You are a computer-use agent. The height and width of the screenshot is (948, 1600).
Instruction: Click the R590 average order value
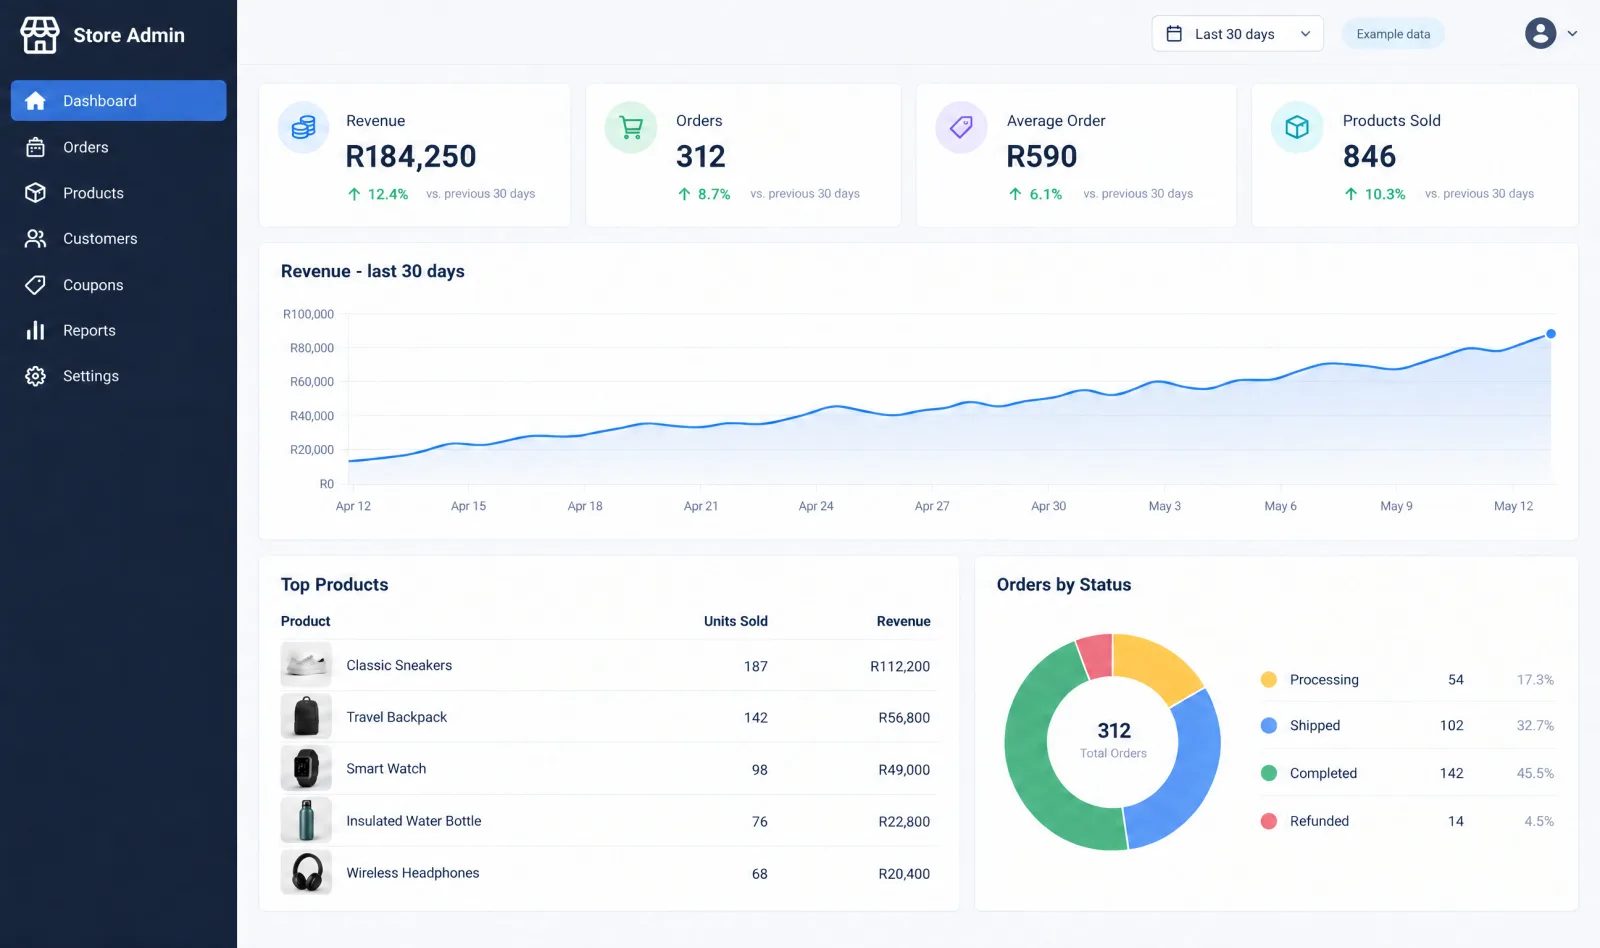point(1042,157)
